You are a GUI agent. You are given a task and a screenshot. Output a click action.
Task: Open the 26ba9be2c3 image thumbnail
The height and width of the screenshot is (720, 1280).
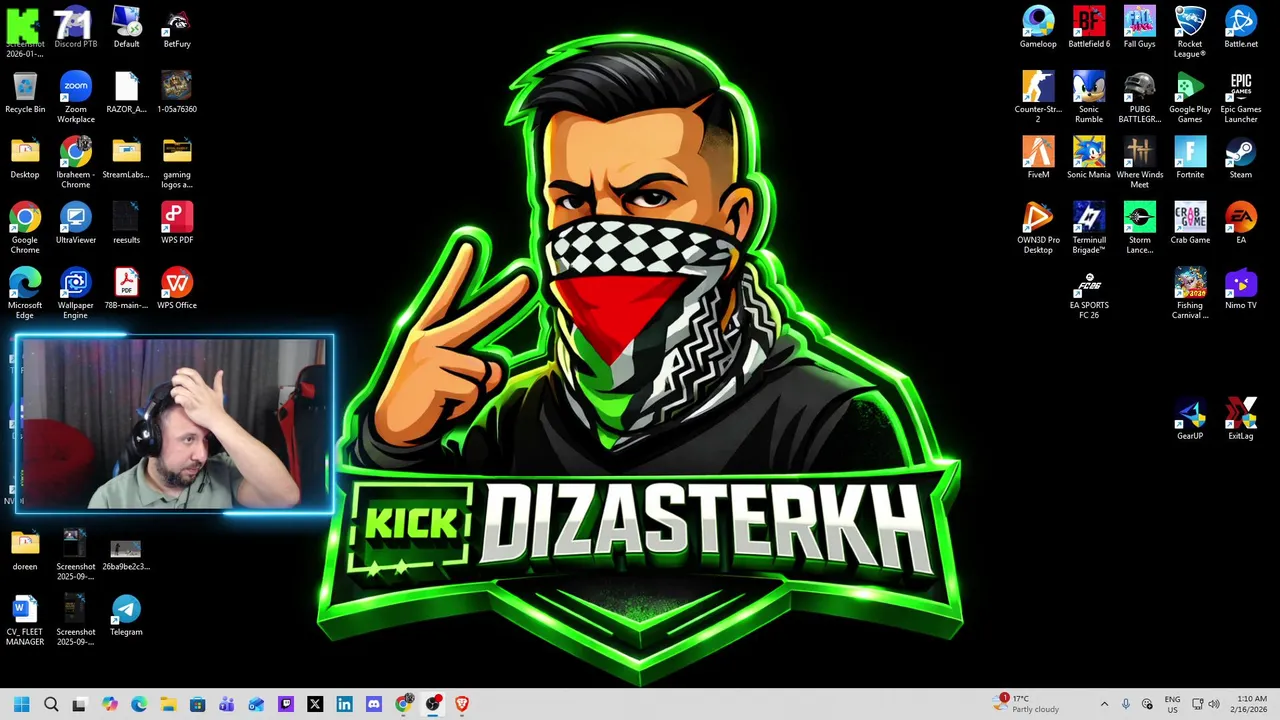point(126,554)
